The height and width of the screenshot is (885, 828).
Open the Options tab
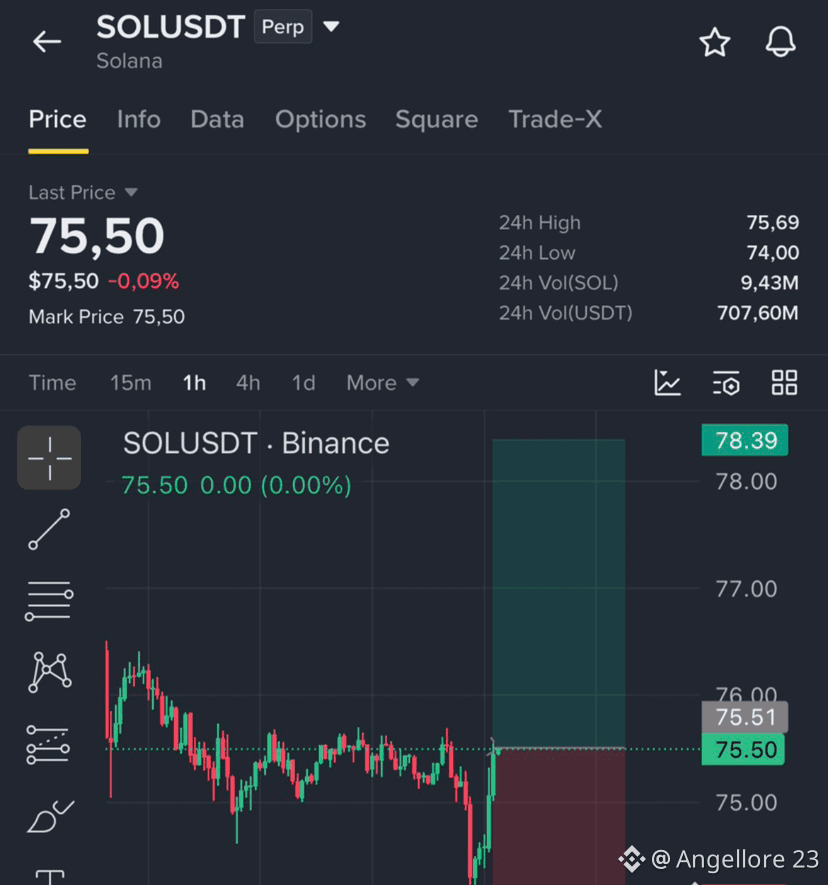321,120
